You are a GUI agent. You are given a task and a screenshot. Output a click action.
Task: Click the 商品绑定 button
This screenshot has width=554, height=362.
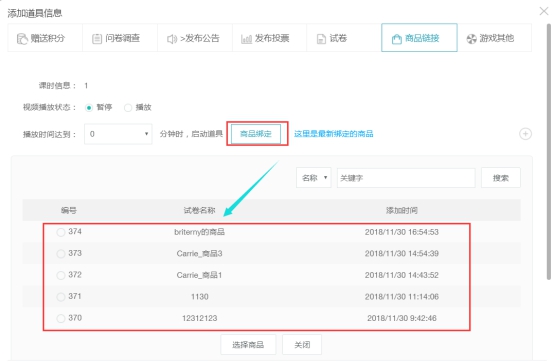click(x=256, y=134)
